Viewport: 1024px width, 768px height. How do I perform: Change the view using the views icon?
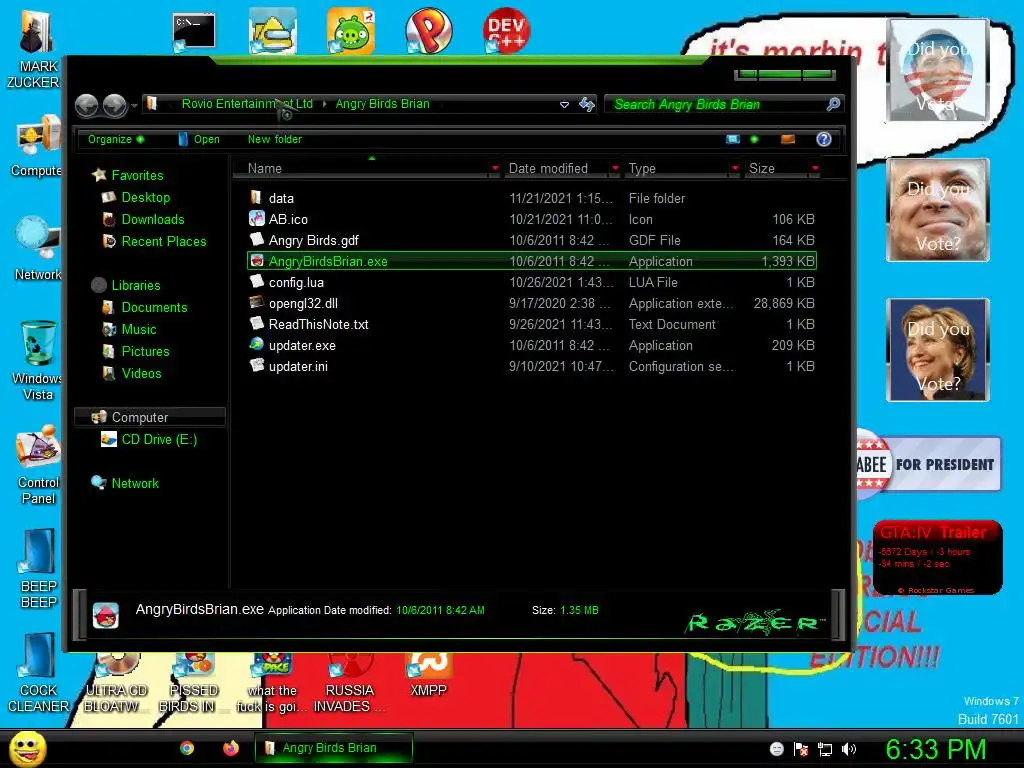pos(733,139)
